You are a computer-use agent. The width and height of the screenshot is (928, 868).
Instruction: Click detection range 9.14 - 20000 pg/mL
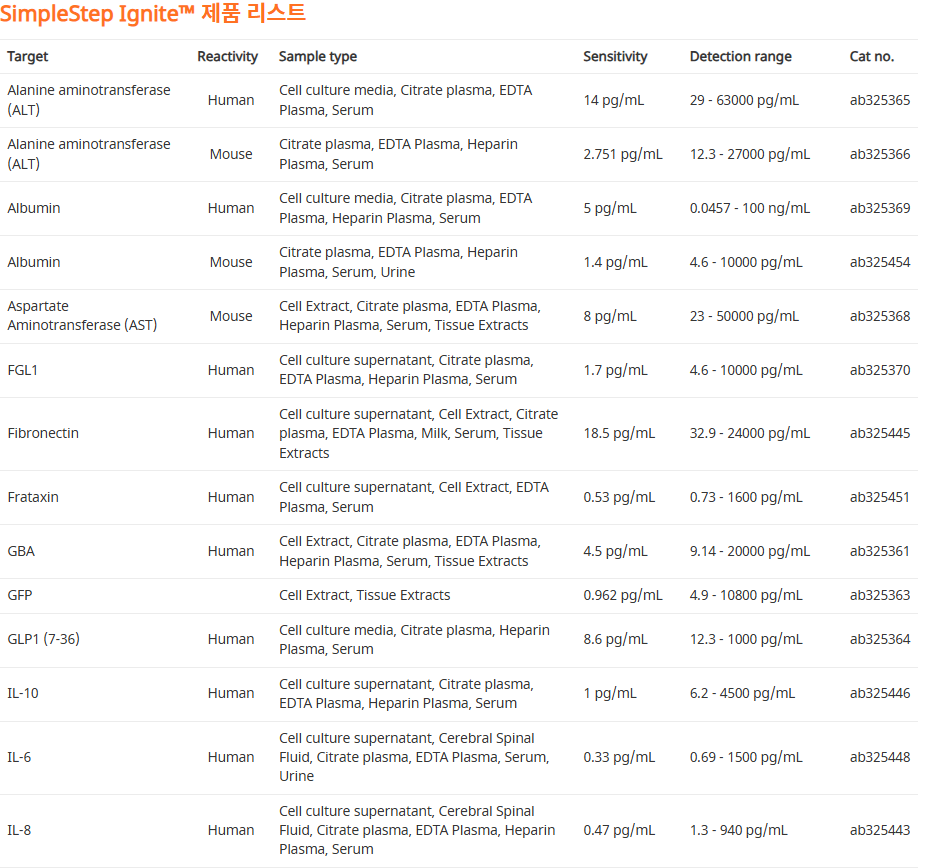(750, 551)
